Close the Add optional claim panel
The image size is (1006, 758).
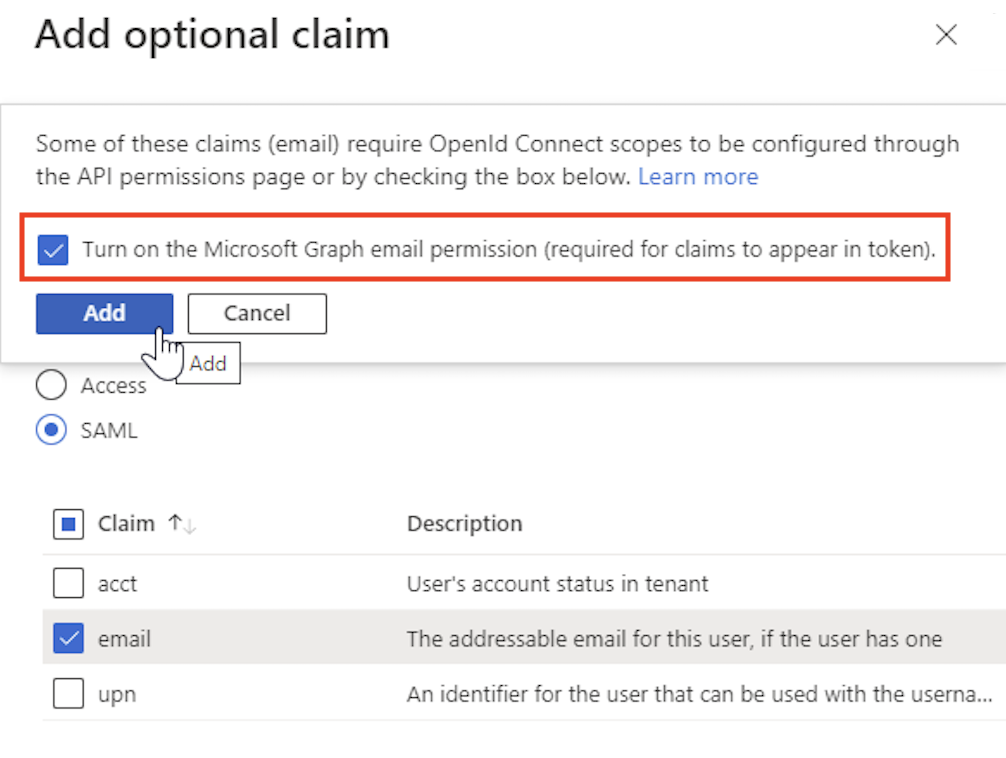[x=945, y=36]
